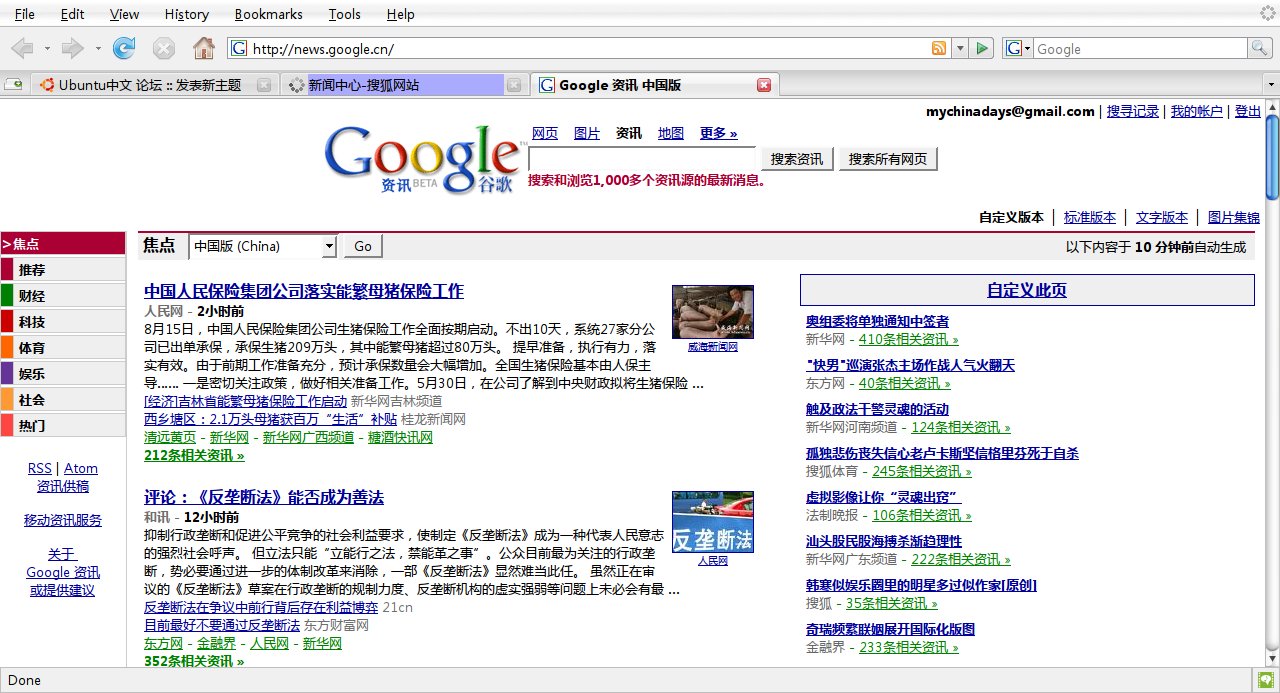
Task: Click the 搜索资讯 button
Action: (x=797, y=159)
